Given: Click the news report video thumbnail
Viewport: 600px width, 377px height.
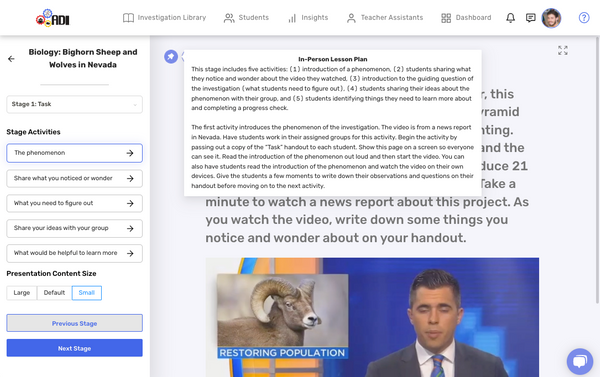Looking at the screenshot, I should (372, 317).
